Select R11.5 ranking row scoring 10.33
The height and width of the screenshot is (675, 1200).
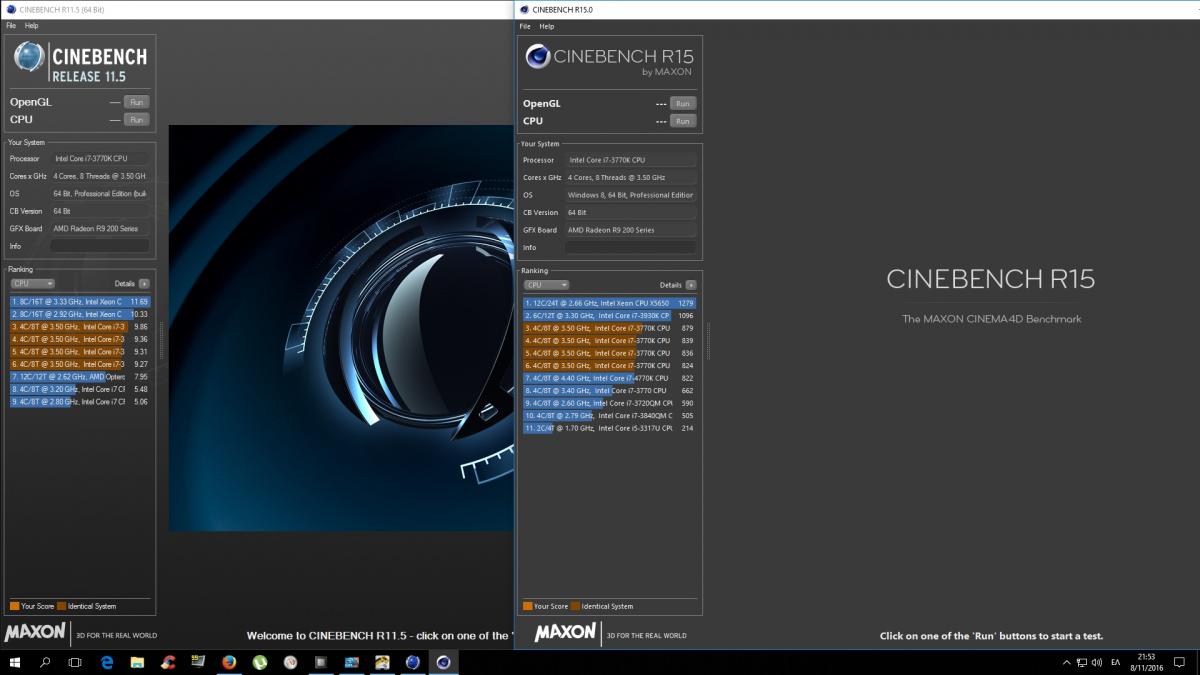pos(80,314)
